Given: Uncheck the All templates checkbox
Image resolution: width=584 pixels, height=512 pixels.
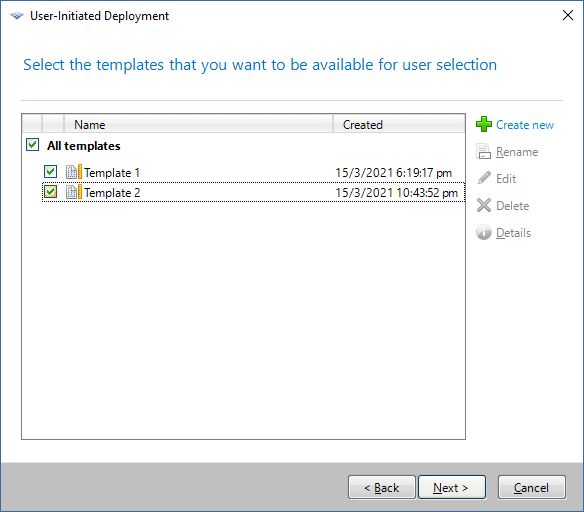Looking at the screenshot, I should coord(33,144).
